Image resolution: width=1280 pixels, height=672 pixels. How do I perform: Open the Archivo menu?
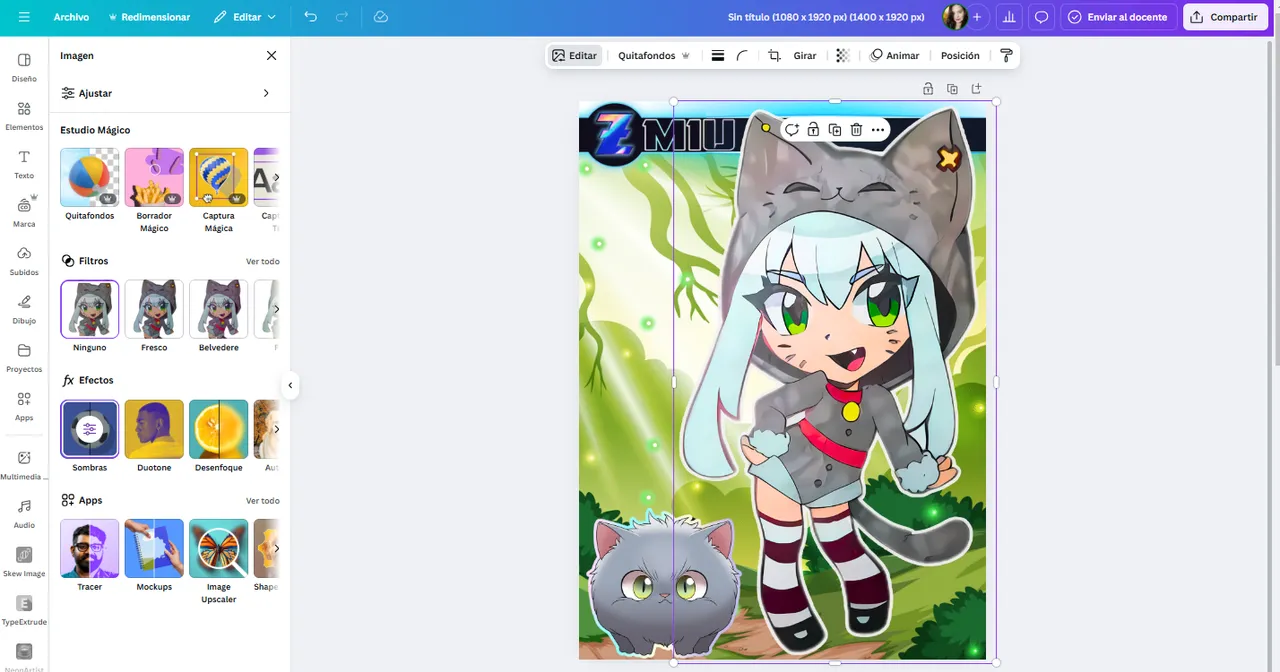71,17
